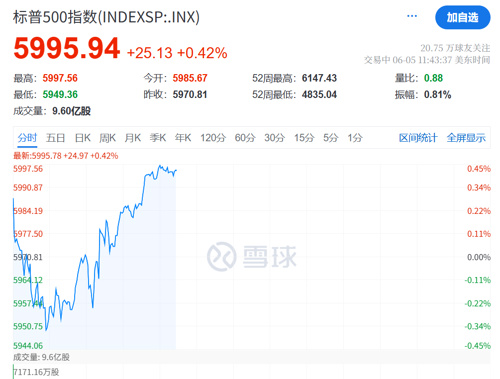The image size is (500, 379).
Task: Open the three-dot more options menu
Action: tap(412, 16)
